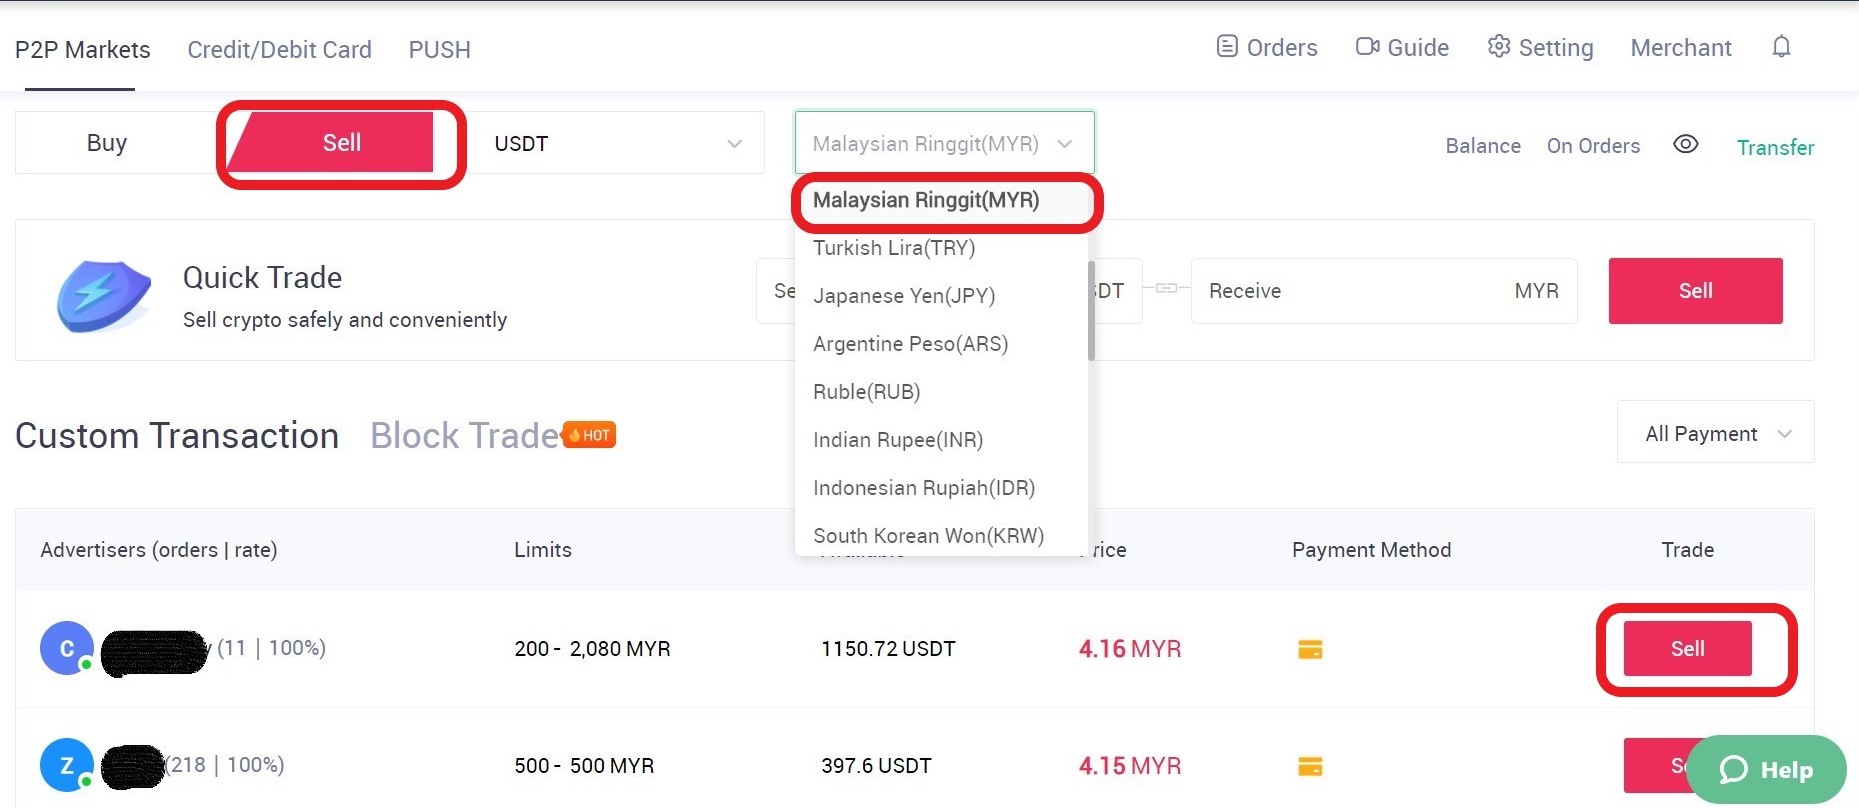
Task: Click the Receive MYR input field
Action: (1384, 291)
